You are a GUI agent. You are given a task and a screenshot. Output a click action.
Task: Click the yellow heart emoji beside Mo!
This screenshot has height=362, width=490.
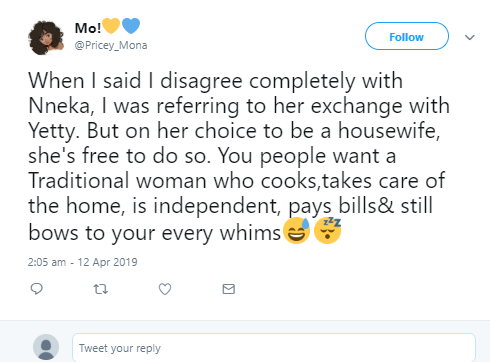point(111,26)
